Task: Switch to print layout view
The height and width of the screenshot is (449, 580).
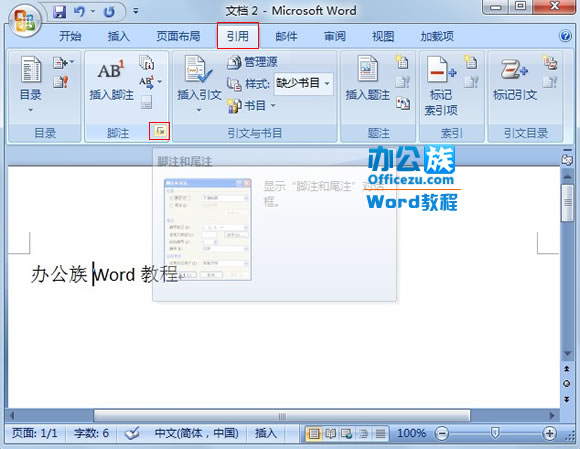Action: pos(313,433)
